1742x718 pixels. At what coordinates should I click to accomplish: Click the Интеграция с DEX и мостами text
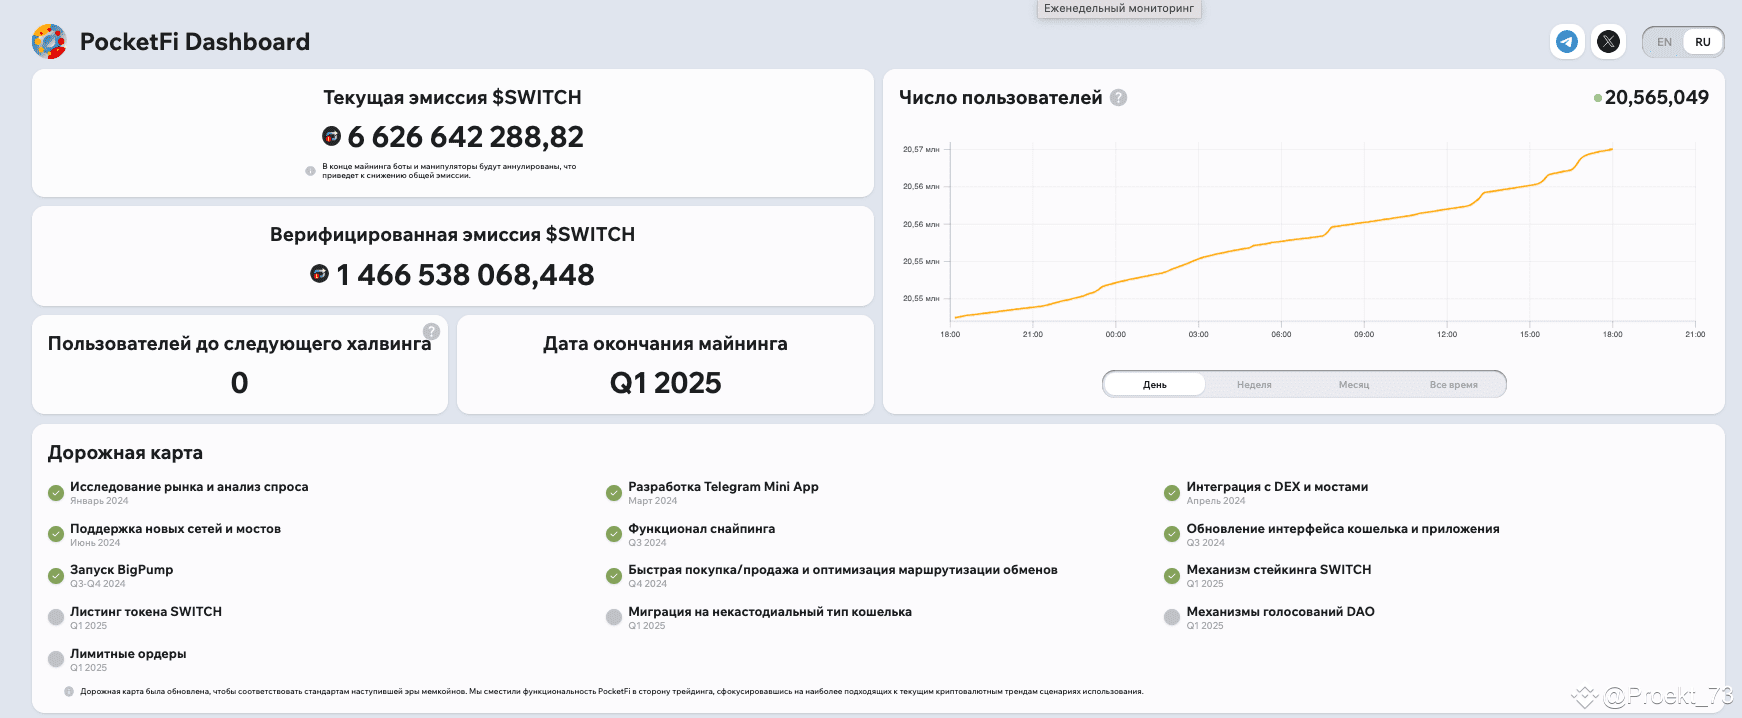pyautogui.click(x=1277, y=487)
